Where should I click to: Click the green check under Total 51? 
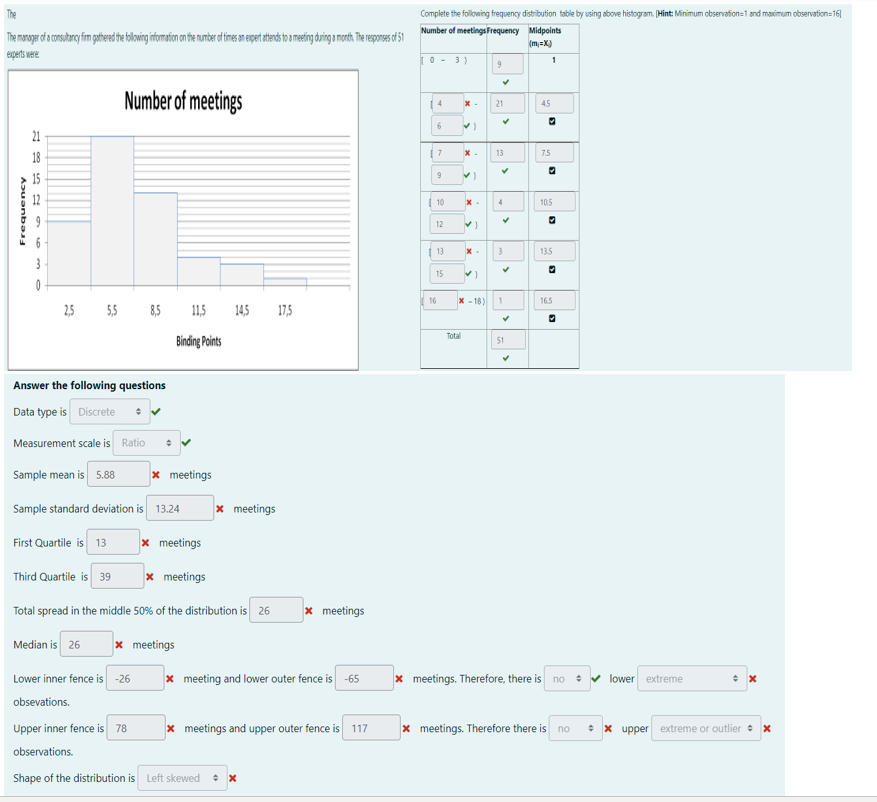pos(506,358)
